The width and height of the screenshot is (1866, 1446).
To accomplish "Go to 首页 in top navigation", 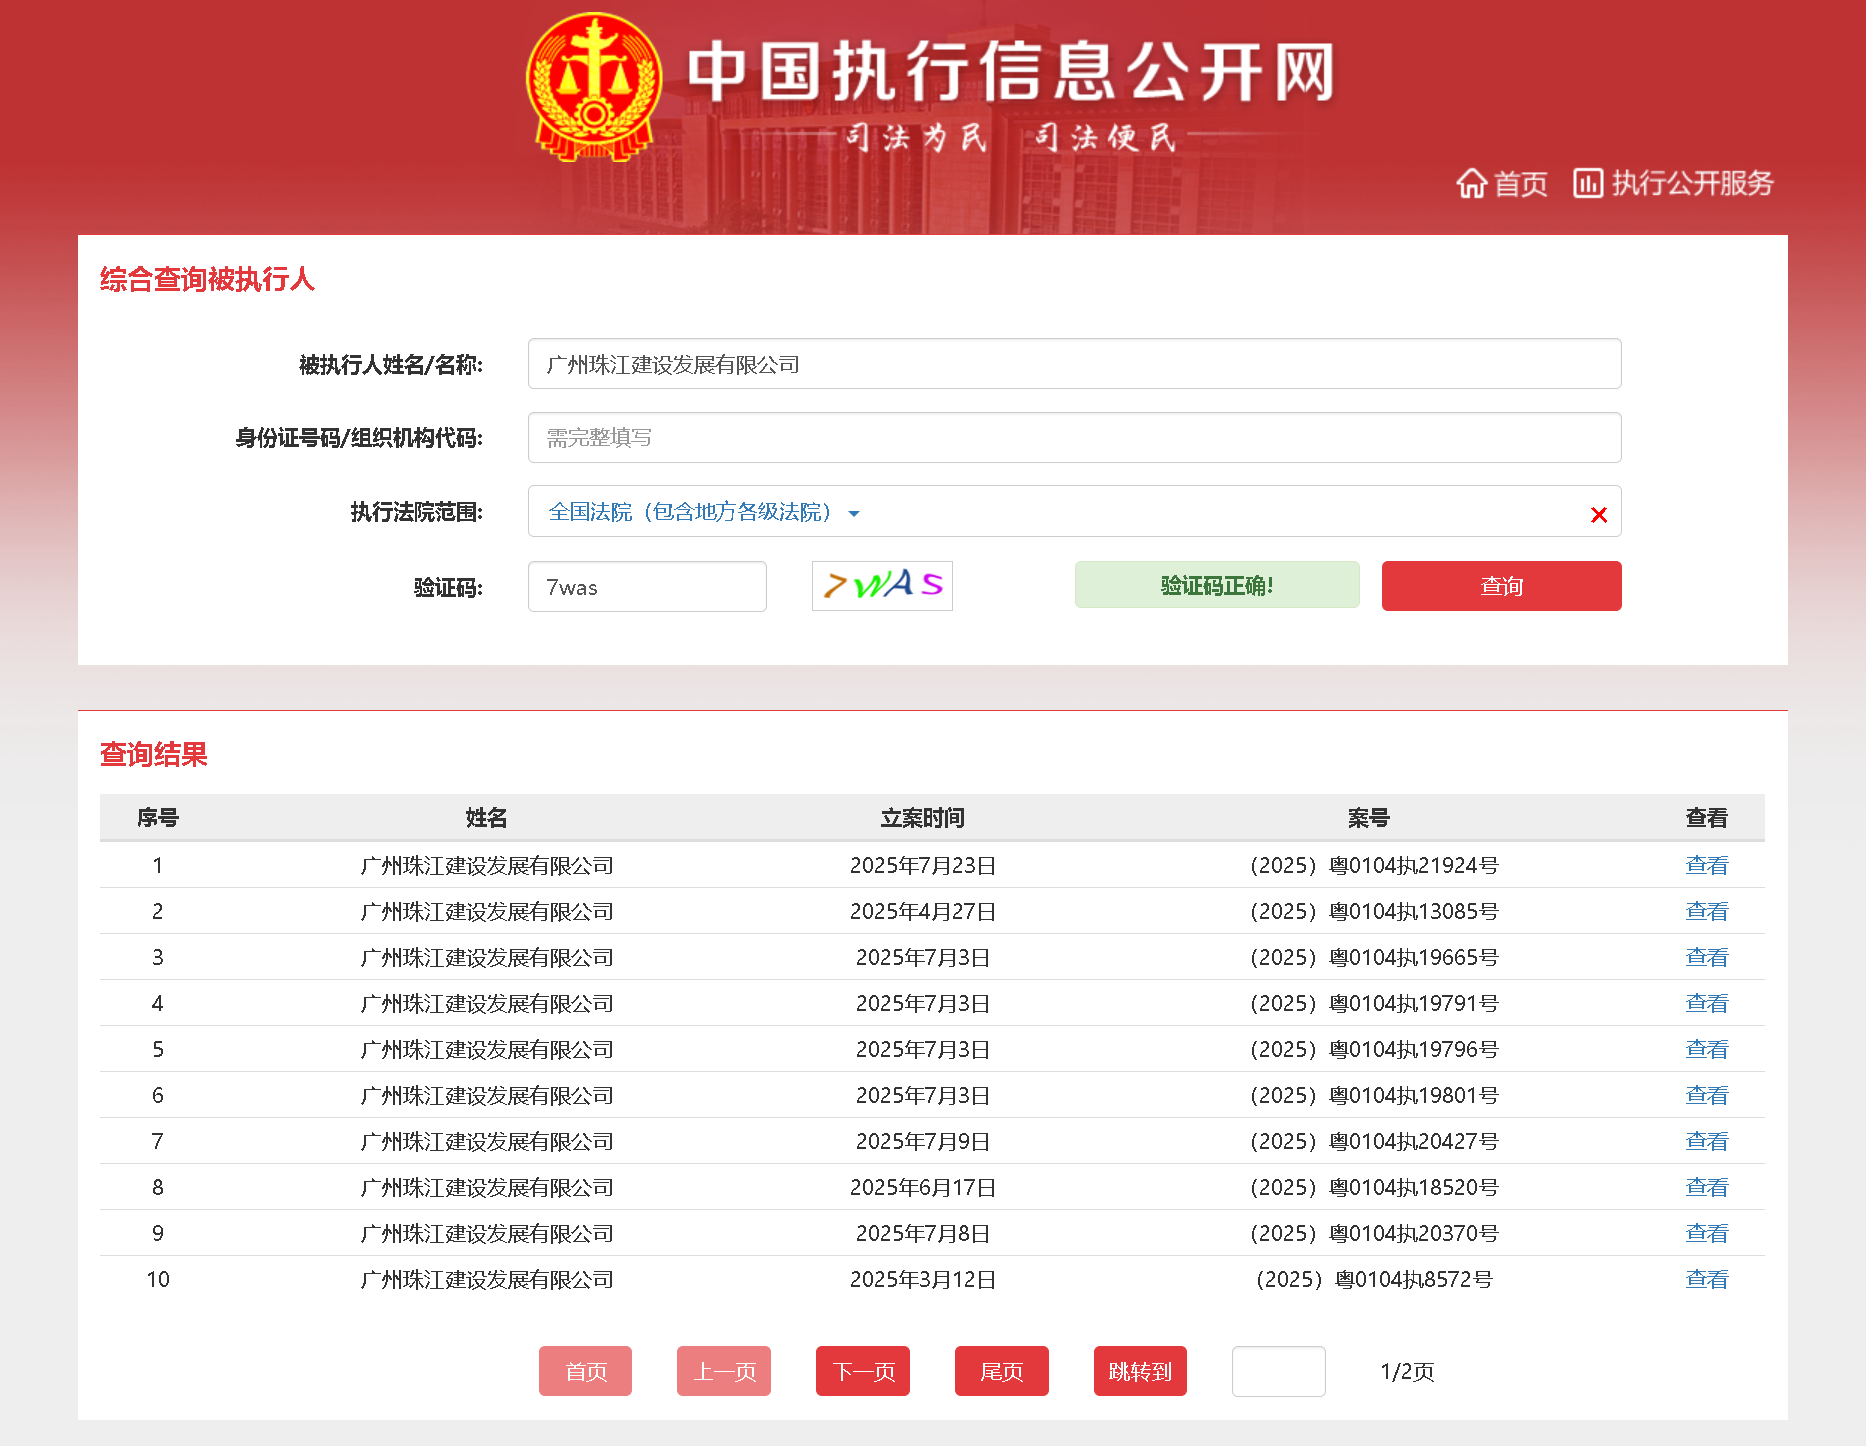I will [1520, 184].
